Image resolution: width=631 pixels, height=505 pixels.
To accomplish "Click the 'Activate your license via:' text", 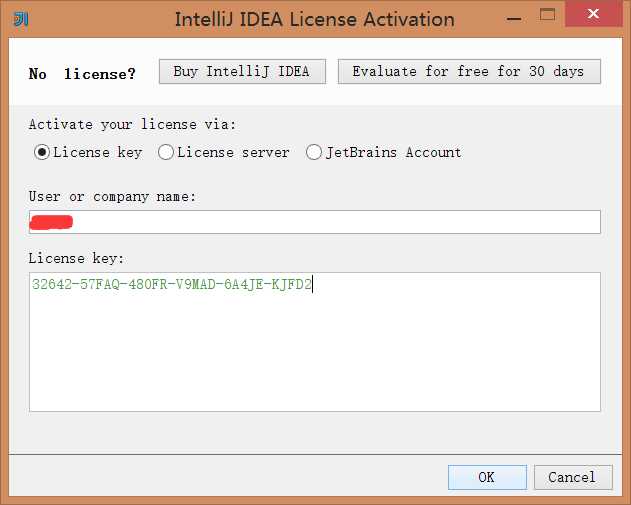I will [132, 124].
